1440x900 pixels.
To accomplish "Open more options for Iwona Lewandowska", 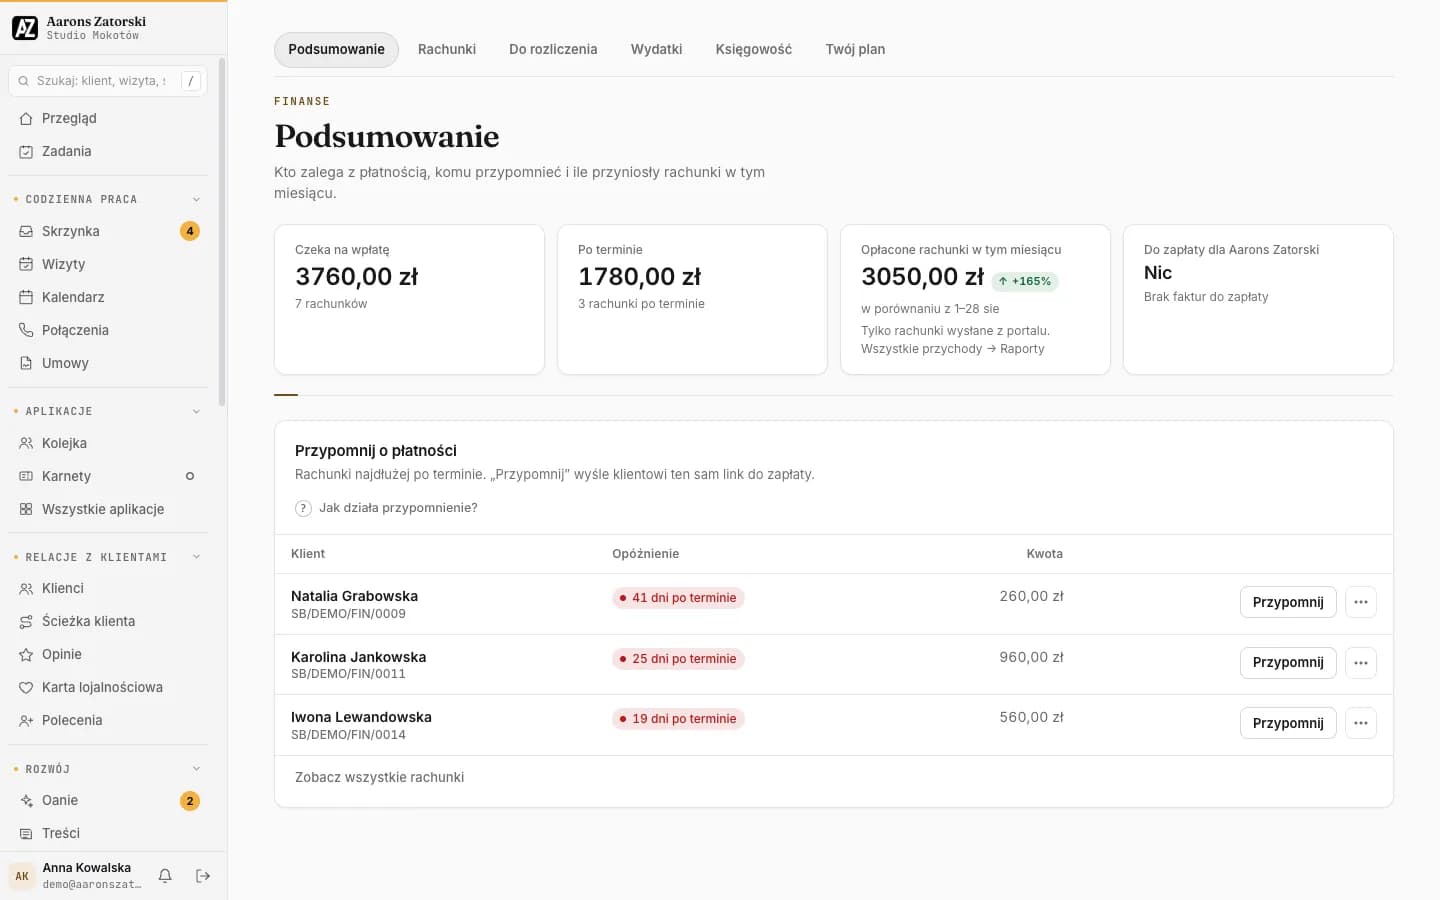I will tap(1361, 723).
